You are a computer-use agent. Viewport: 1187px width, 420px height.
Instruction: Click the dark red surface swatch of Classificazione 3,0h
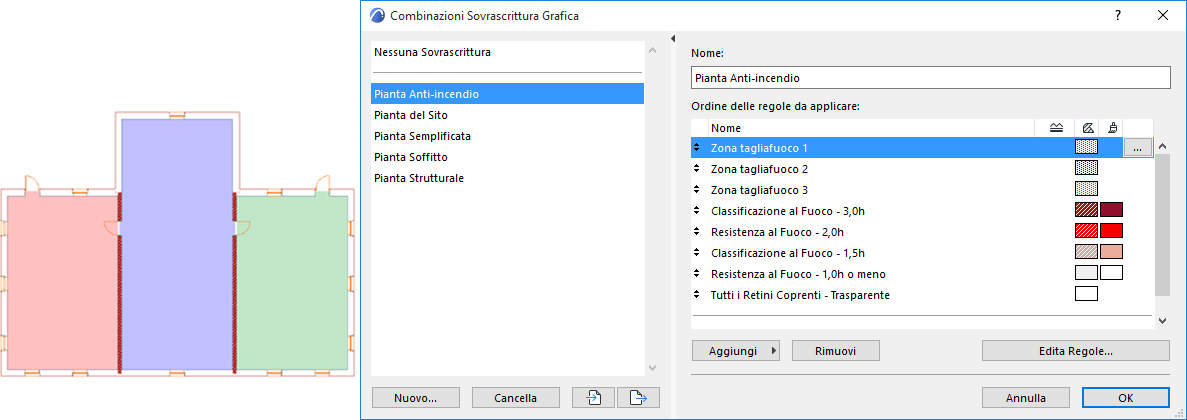coord(1111,210)
